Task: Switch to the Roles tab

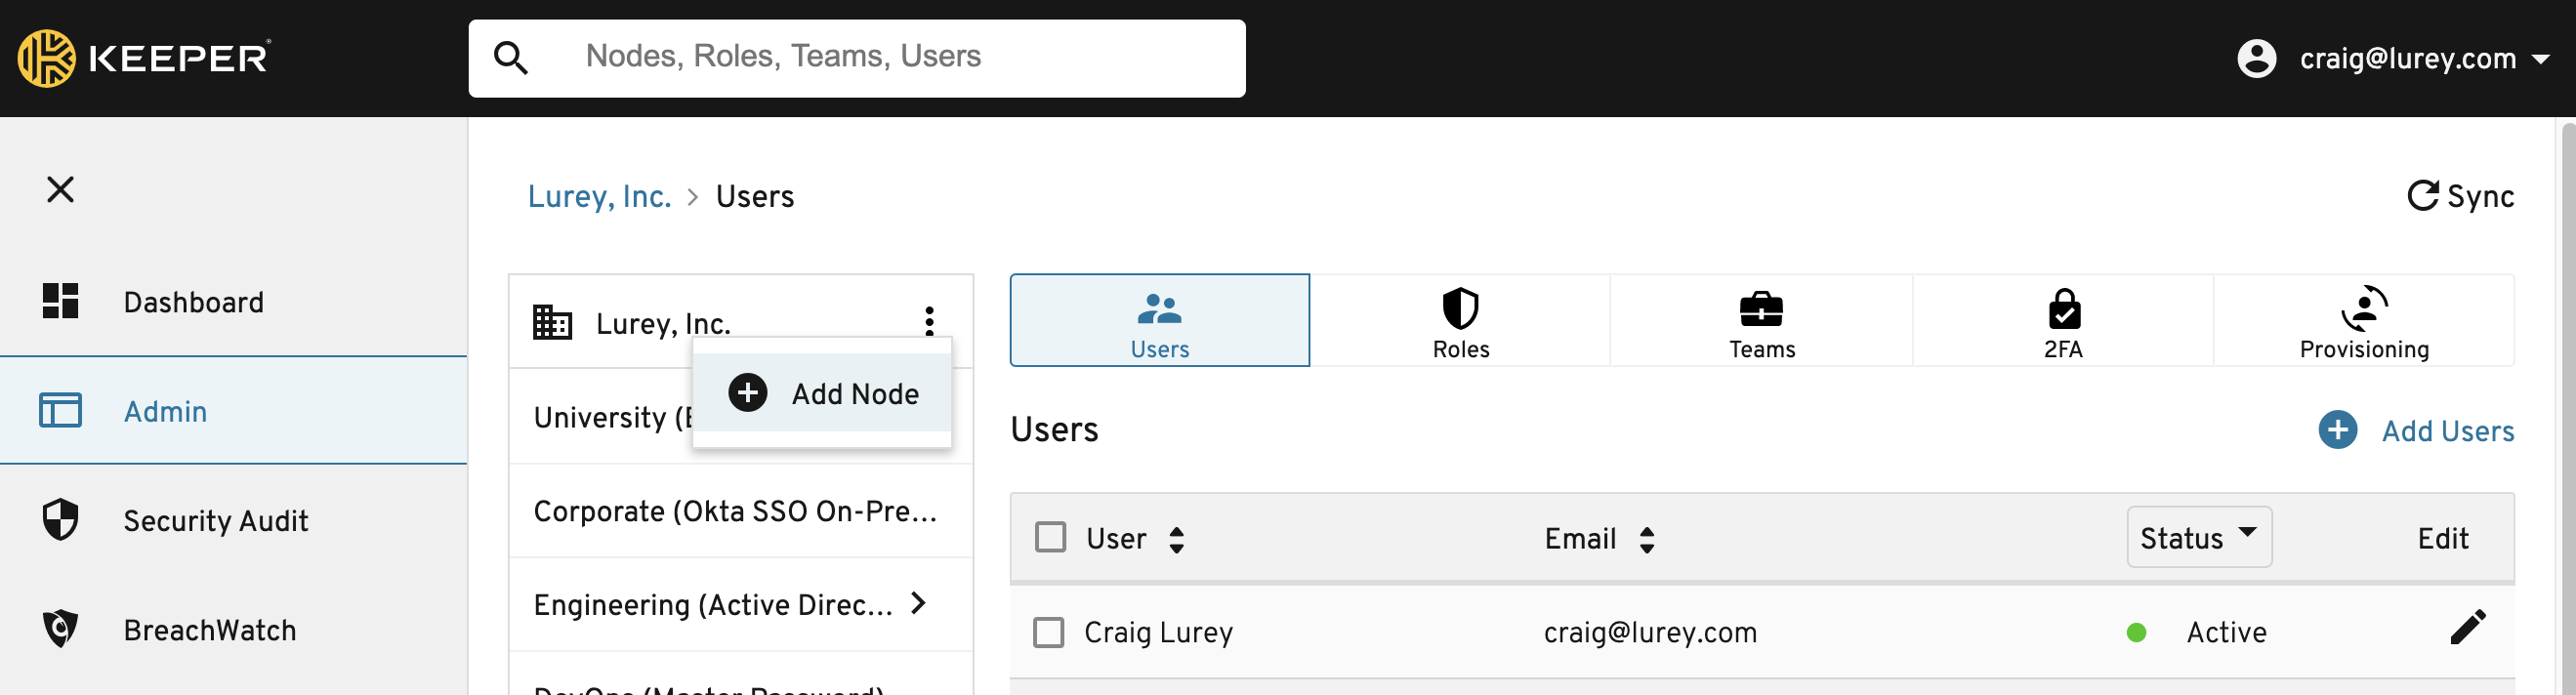Action: tap(1460, 320)
